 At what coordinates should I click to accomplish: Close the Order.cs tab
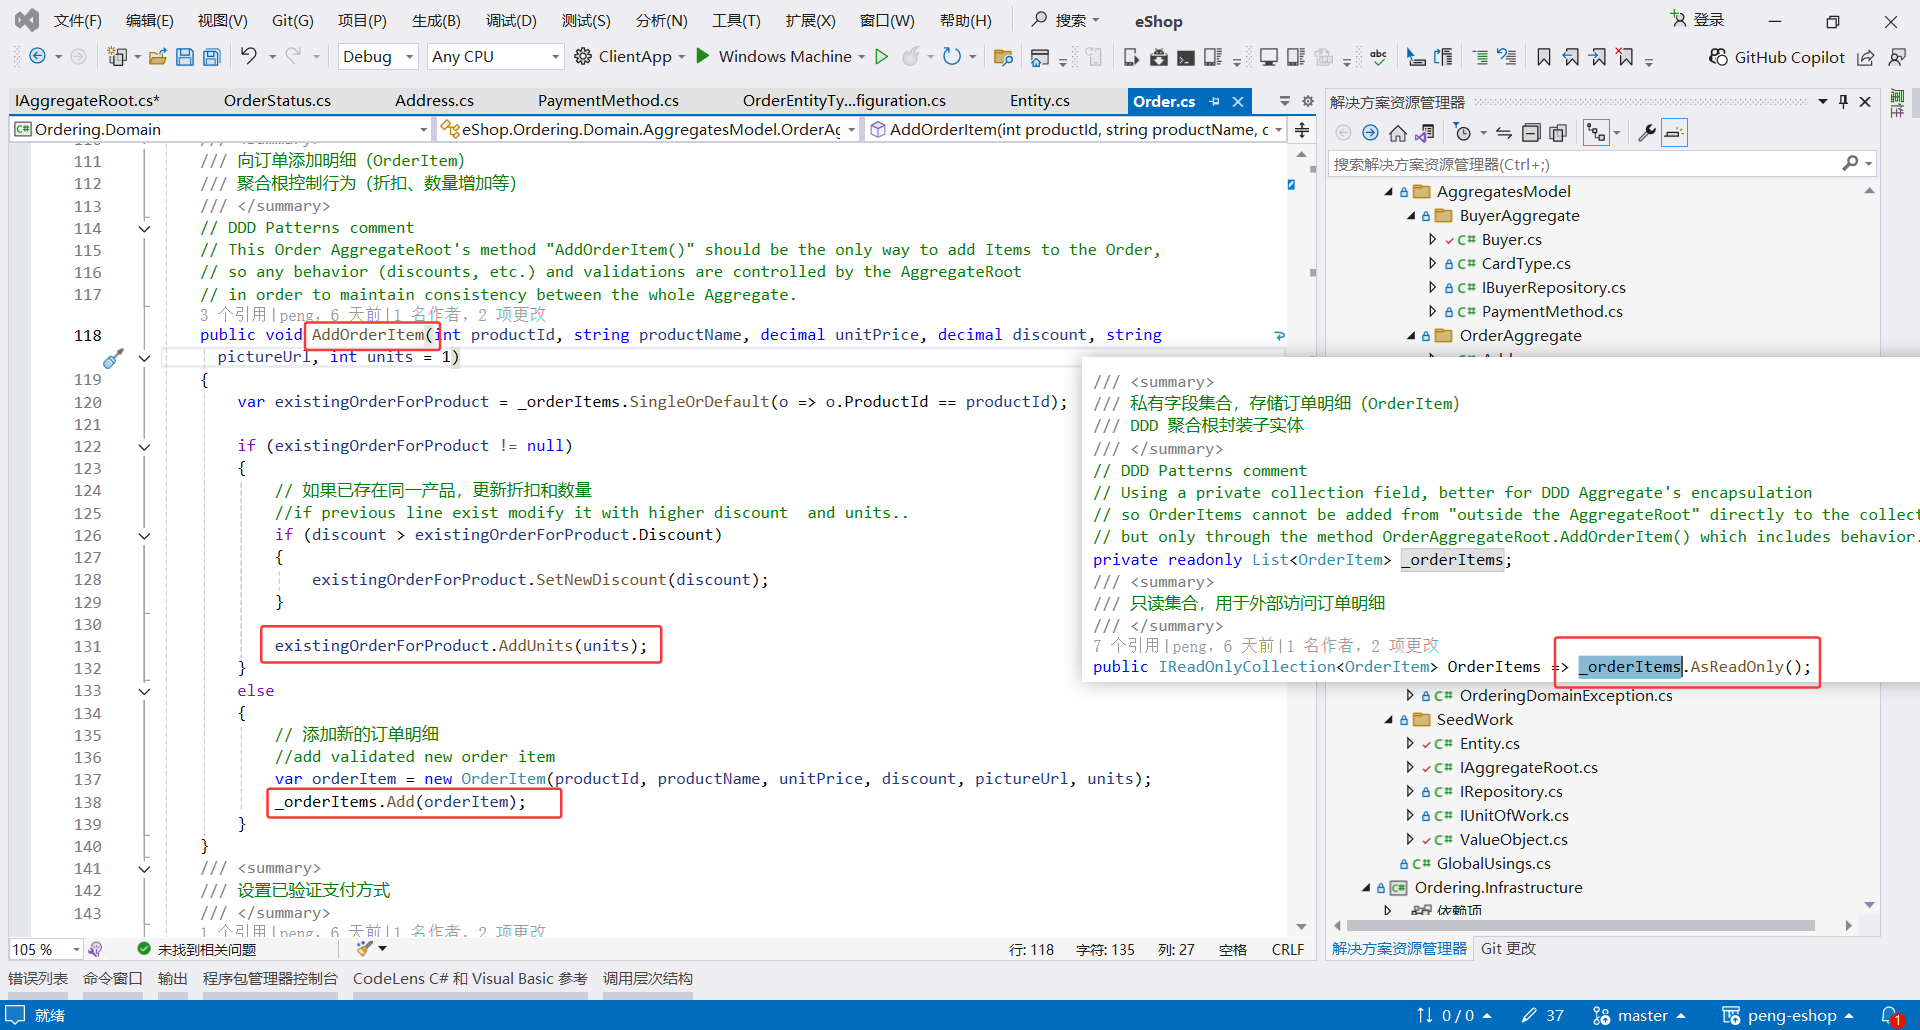[1238, 101]
